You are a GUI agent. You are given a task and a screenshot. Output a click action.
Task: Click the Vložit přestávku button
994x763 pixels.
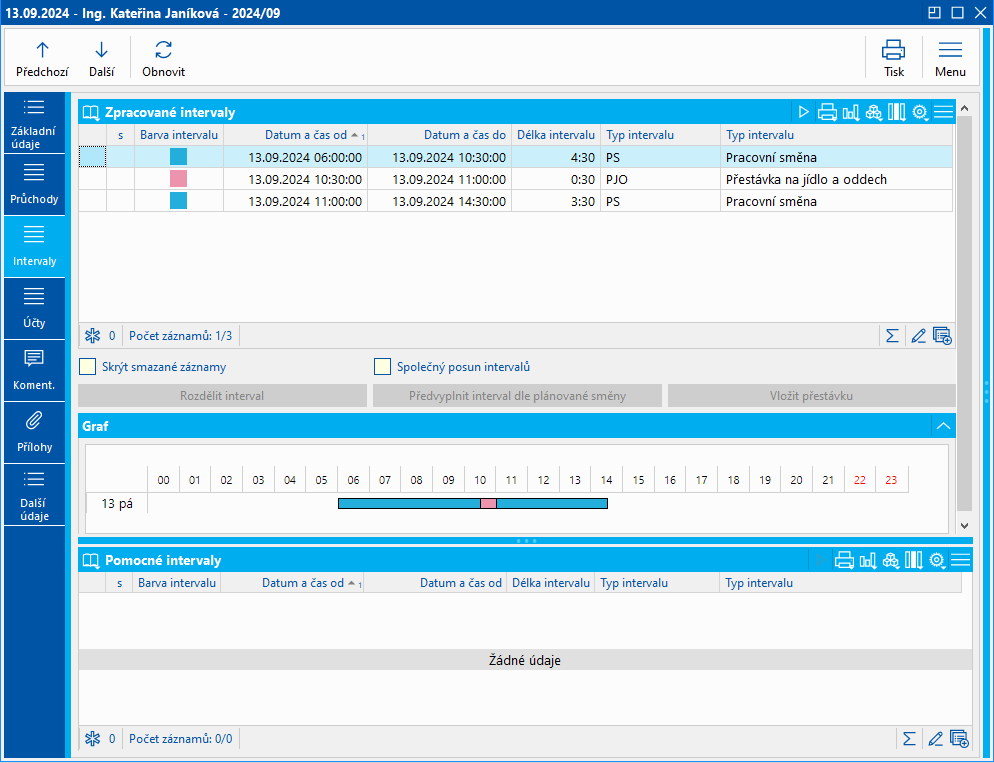coord(811,396)
